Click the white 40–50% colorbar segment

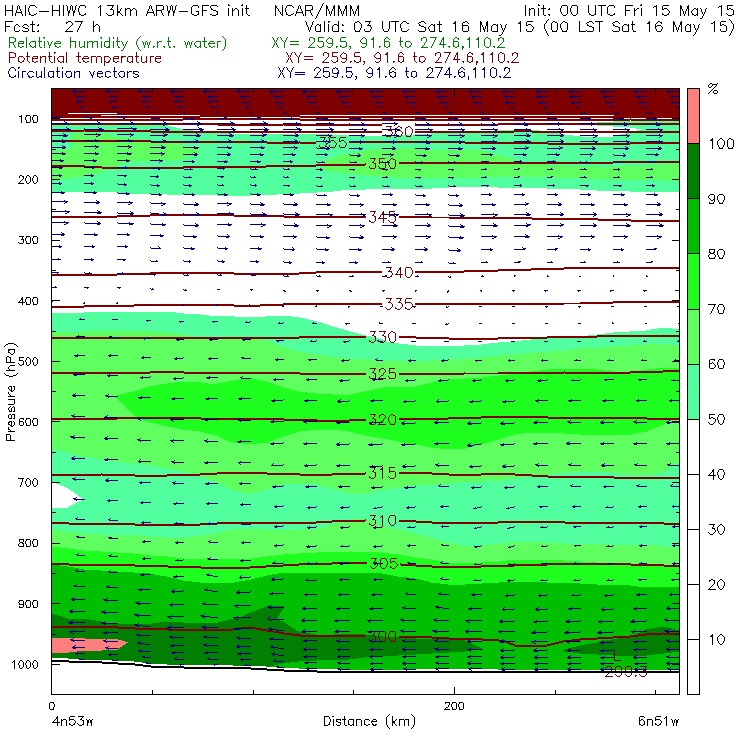(693, 446)
